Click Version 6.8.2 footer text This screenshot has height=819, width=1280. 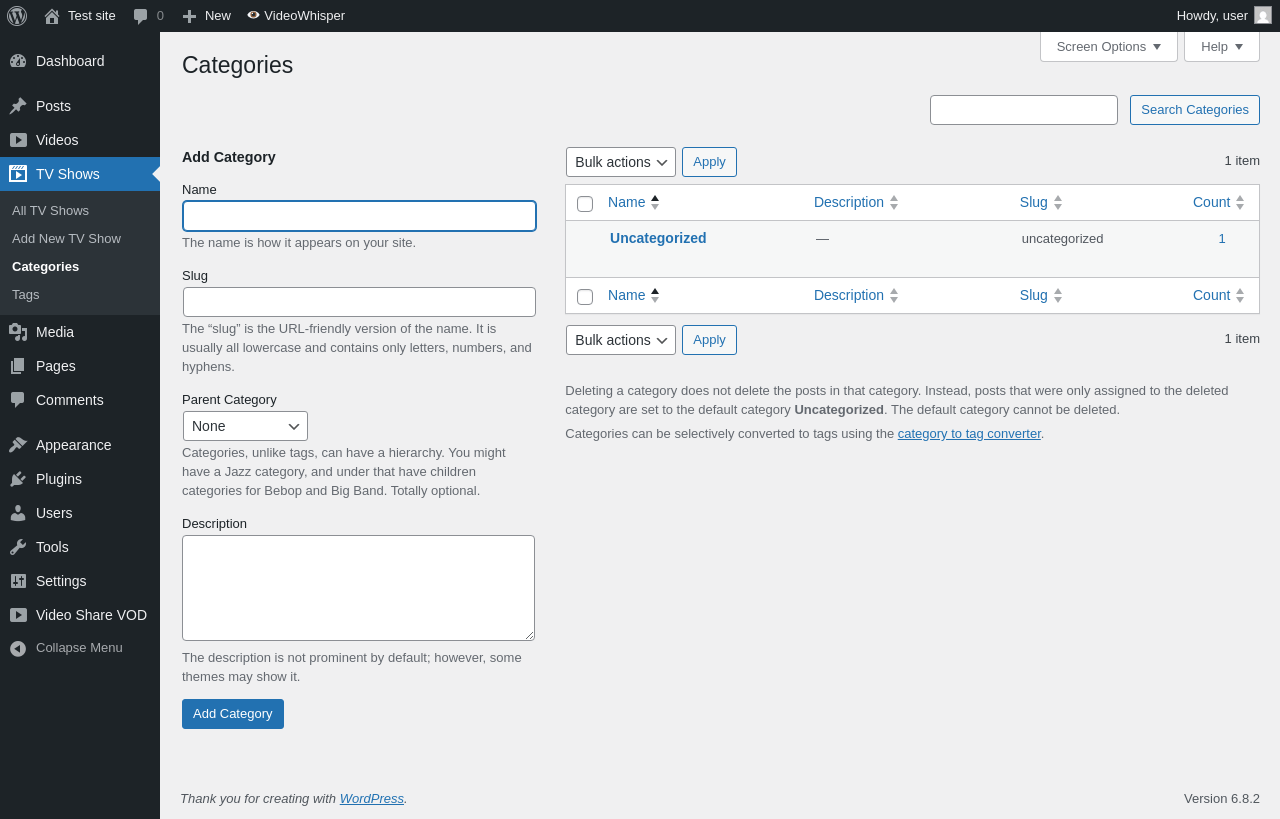pos(1222,799)
